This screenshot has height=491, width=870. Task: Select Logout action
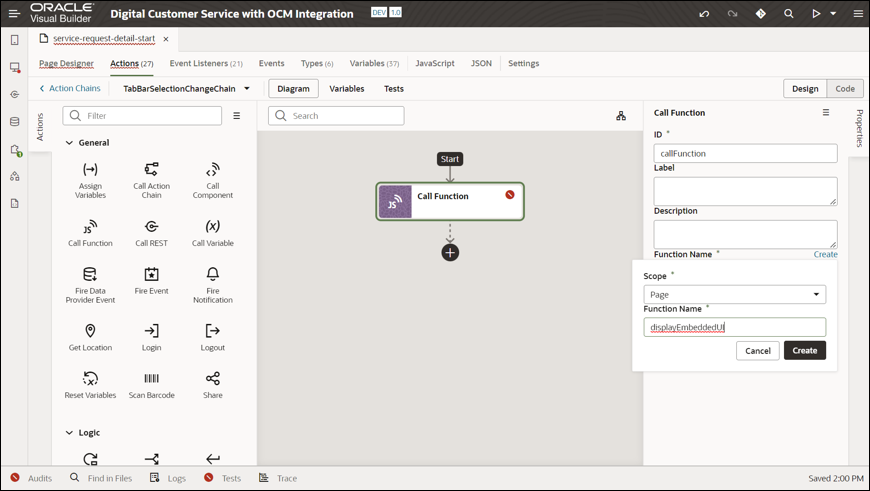[x=213, y=337]
